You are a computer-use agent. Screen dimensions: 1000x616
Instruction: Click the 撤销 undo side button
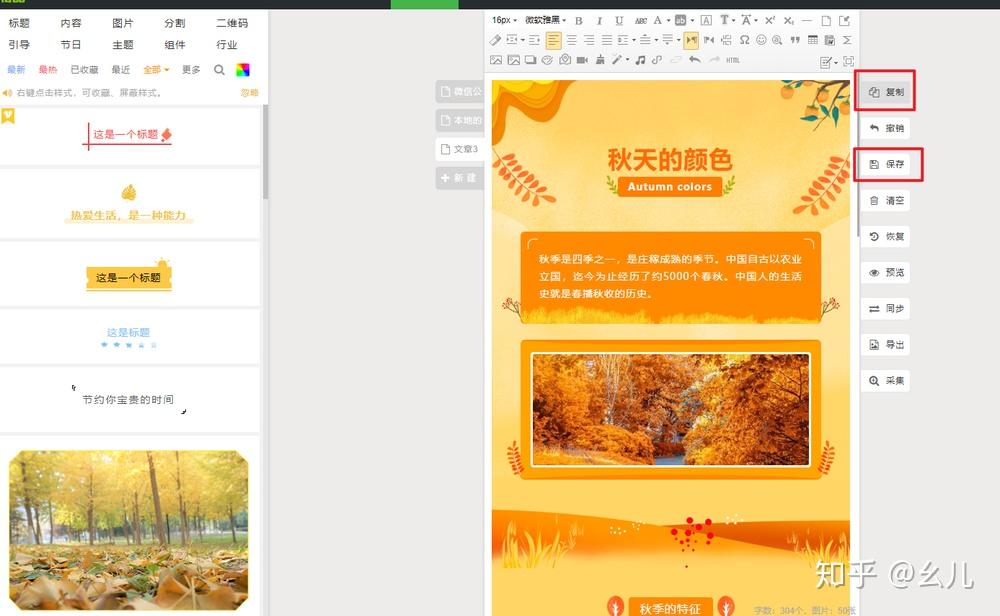(886, 128)
